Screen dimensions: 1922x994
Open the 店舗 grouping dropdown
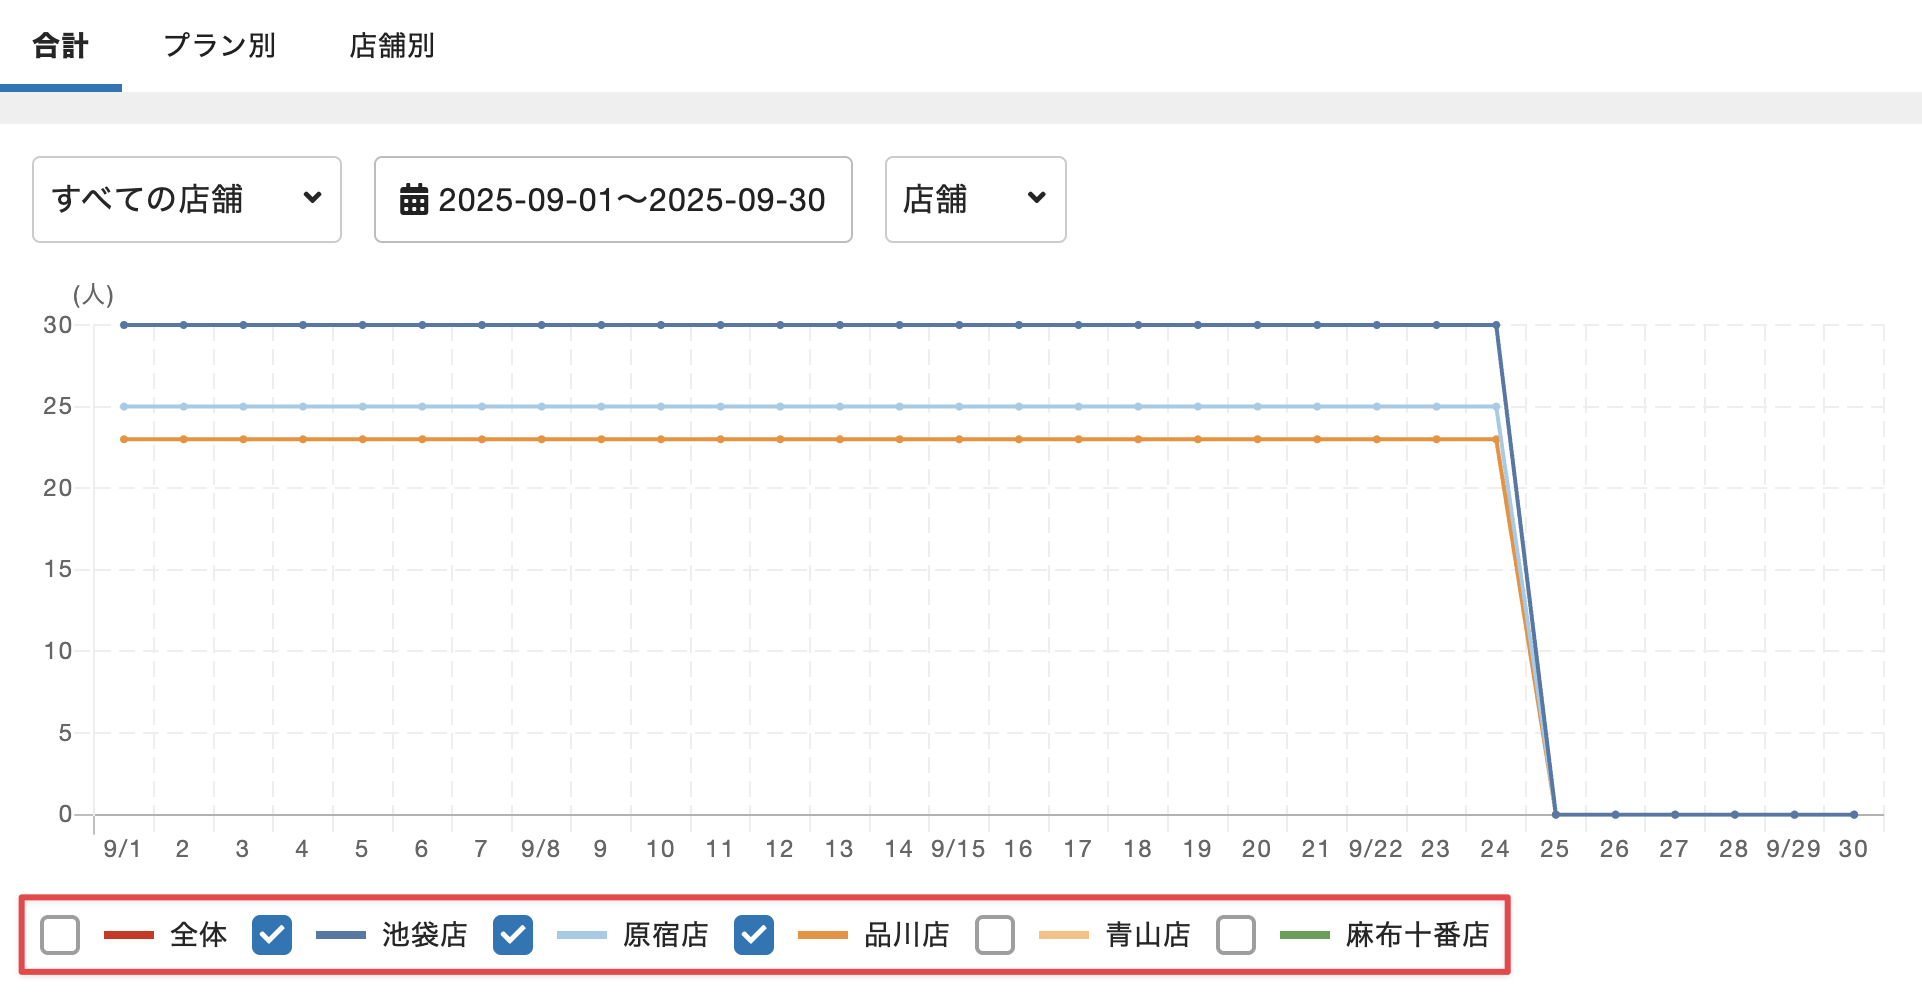point(975,199)
